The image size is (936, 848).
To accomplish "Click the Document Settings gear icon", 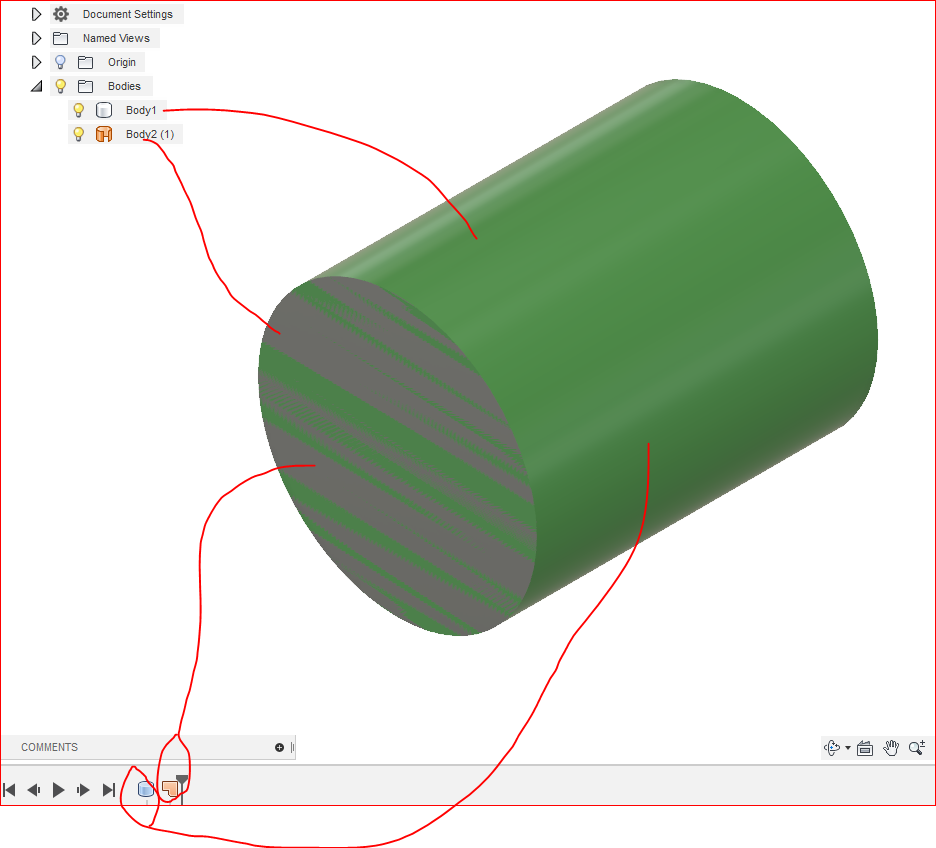I will point(60,14).
